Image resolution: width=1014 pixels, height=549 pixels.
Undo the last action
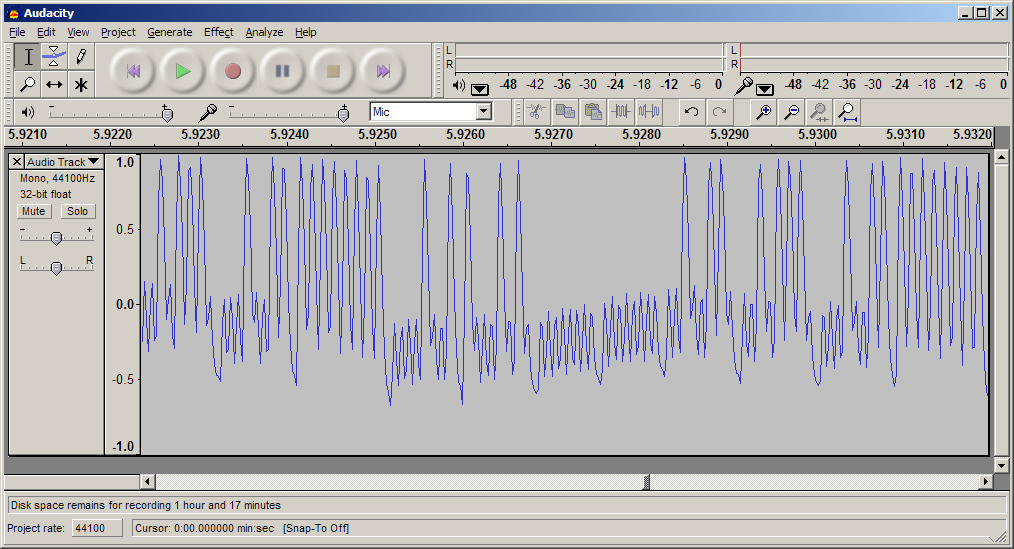(691, 112)
